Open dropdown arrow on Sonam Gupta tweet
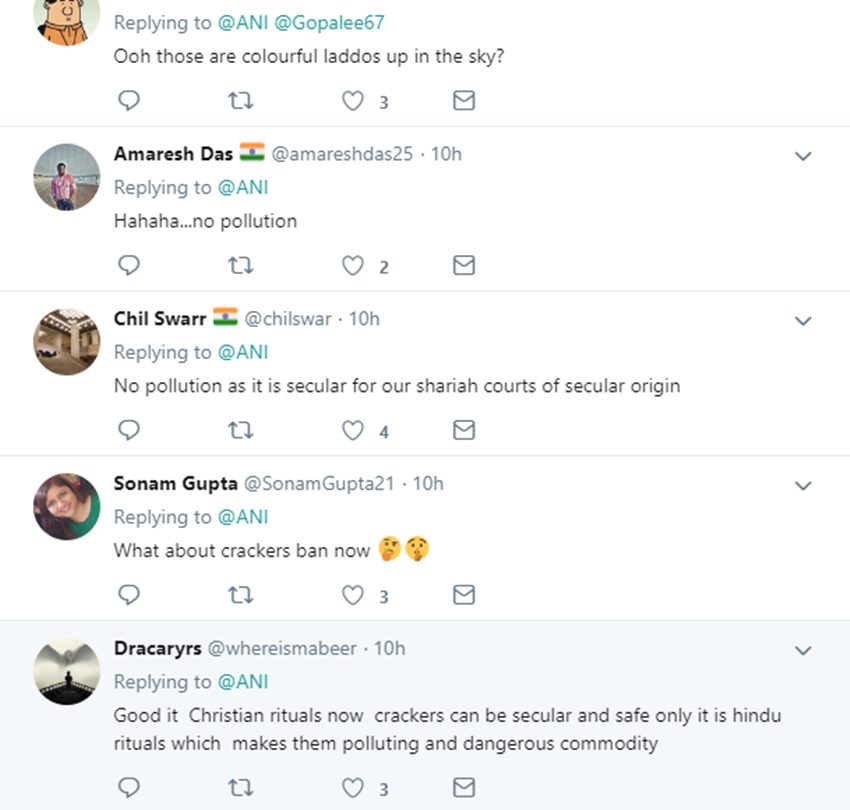850x810 pixels. click(802, 486)
